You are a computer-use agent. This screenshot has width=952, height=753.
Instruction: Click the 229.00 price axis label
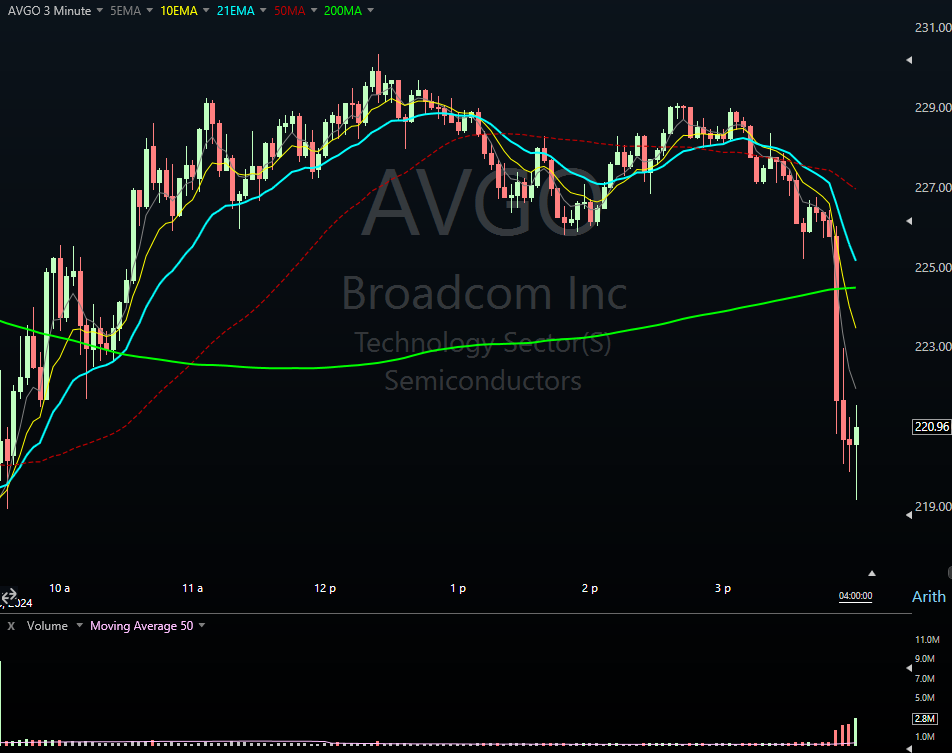933,107
